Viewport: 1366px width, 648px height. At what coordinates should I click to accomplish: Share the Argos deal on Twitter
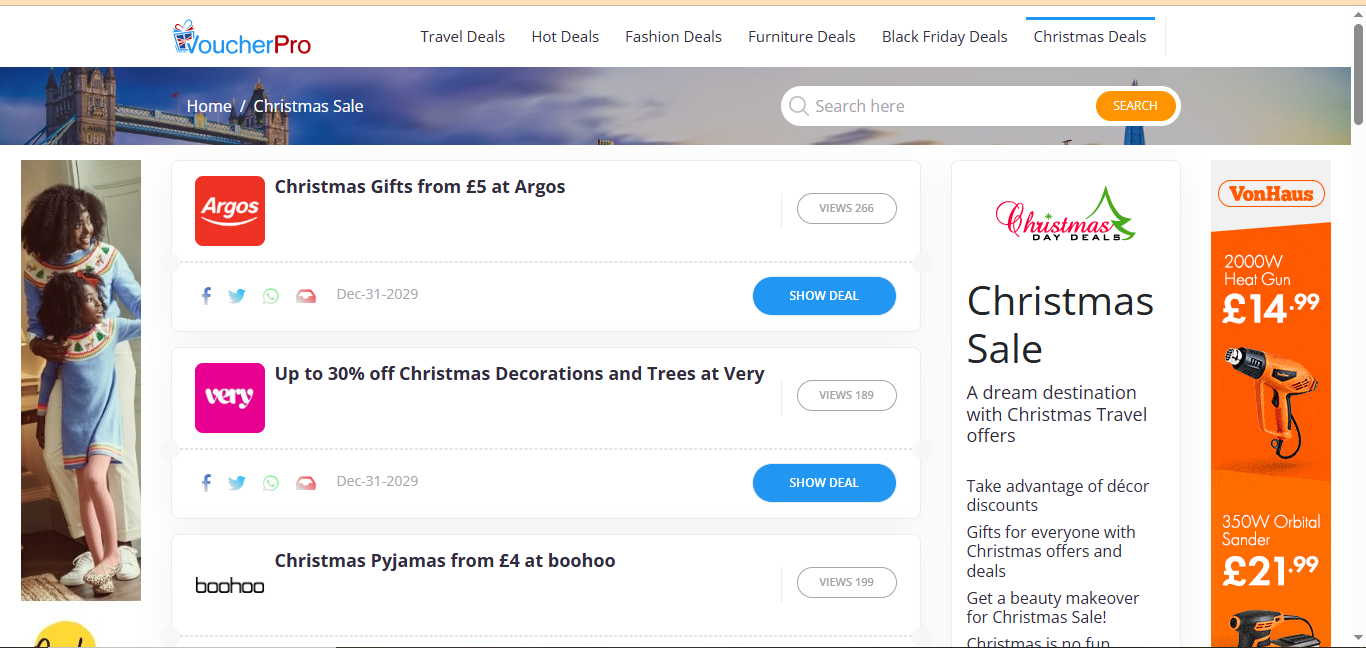pos(237,296)
